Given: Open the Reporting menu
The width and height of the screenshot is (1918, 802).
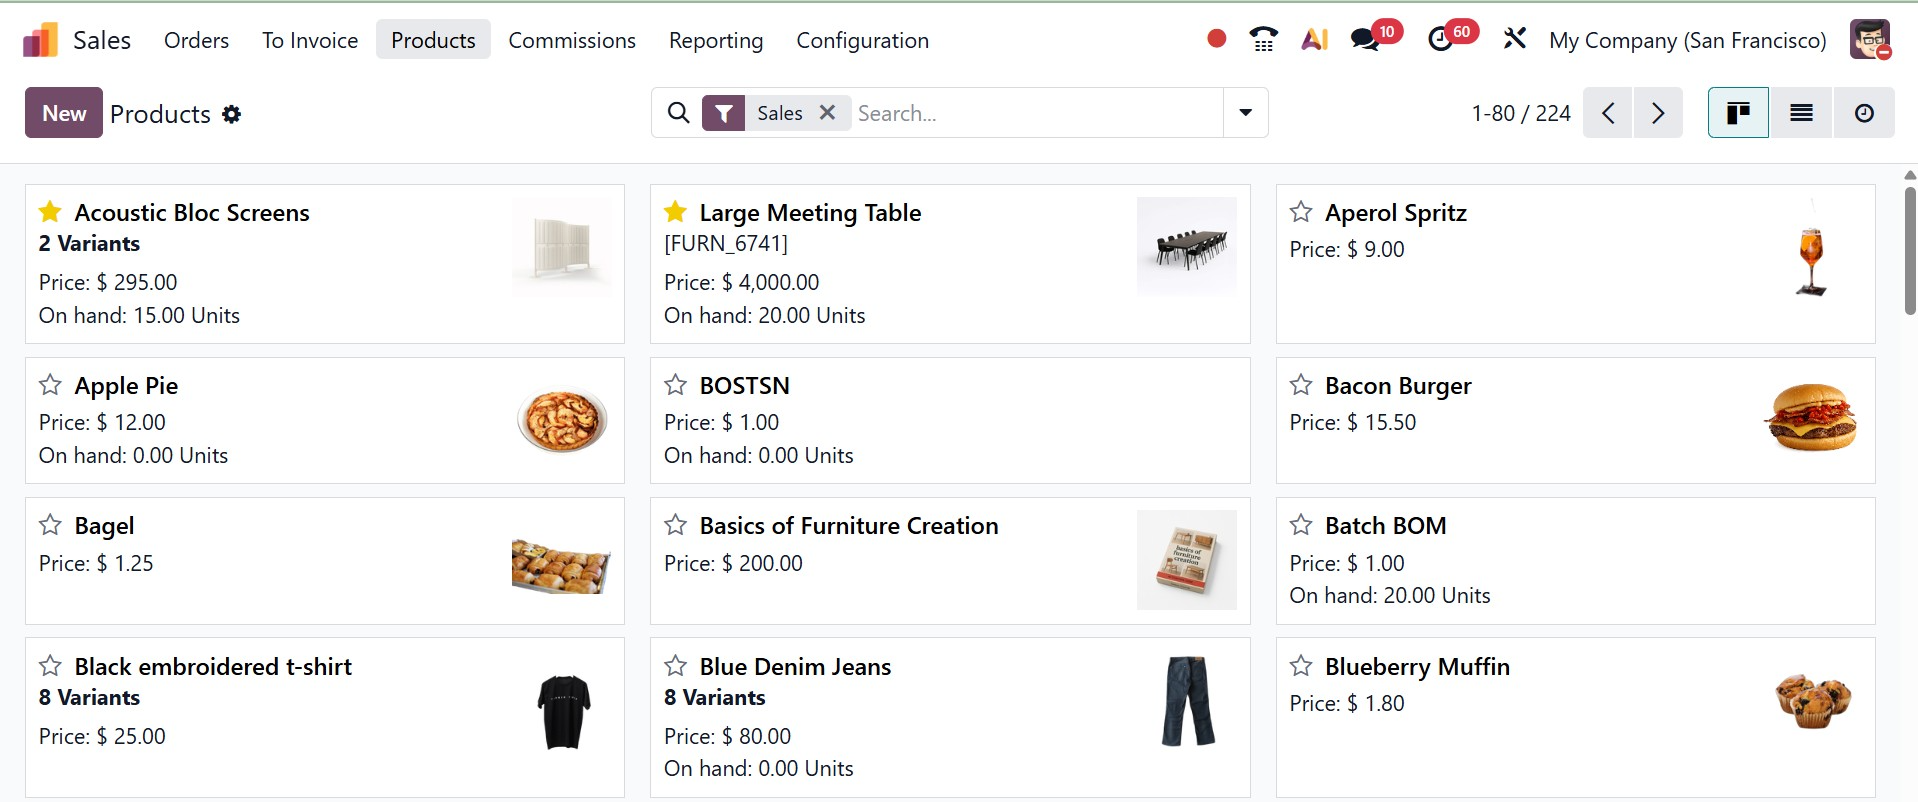Looking at the screenshot, I should coord(716,40).
